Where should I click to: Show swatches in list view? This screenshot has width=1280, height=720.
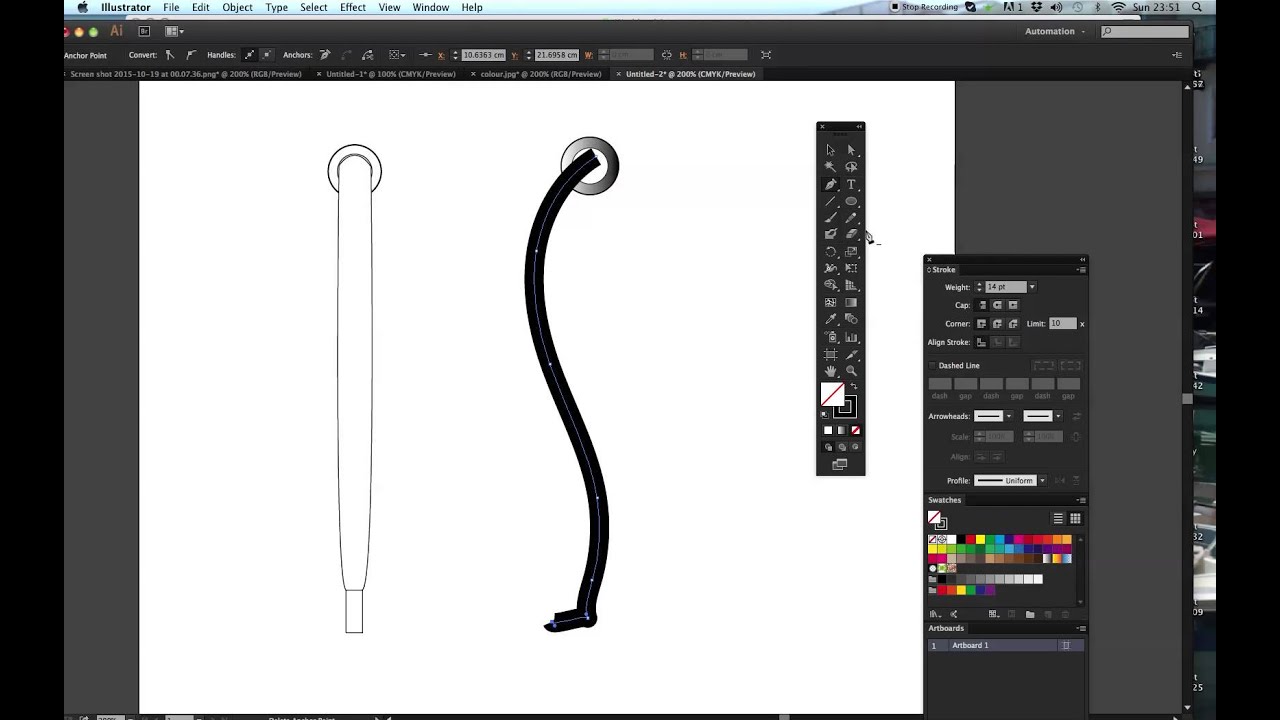pyautogui.click(x=1058, y=518)
